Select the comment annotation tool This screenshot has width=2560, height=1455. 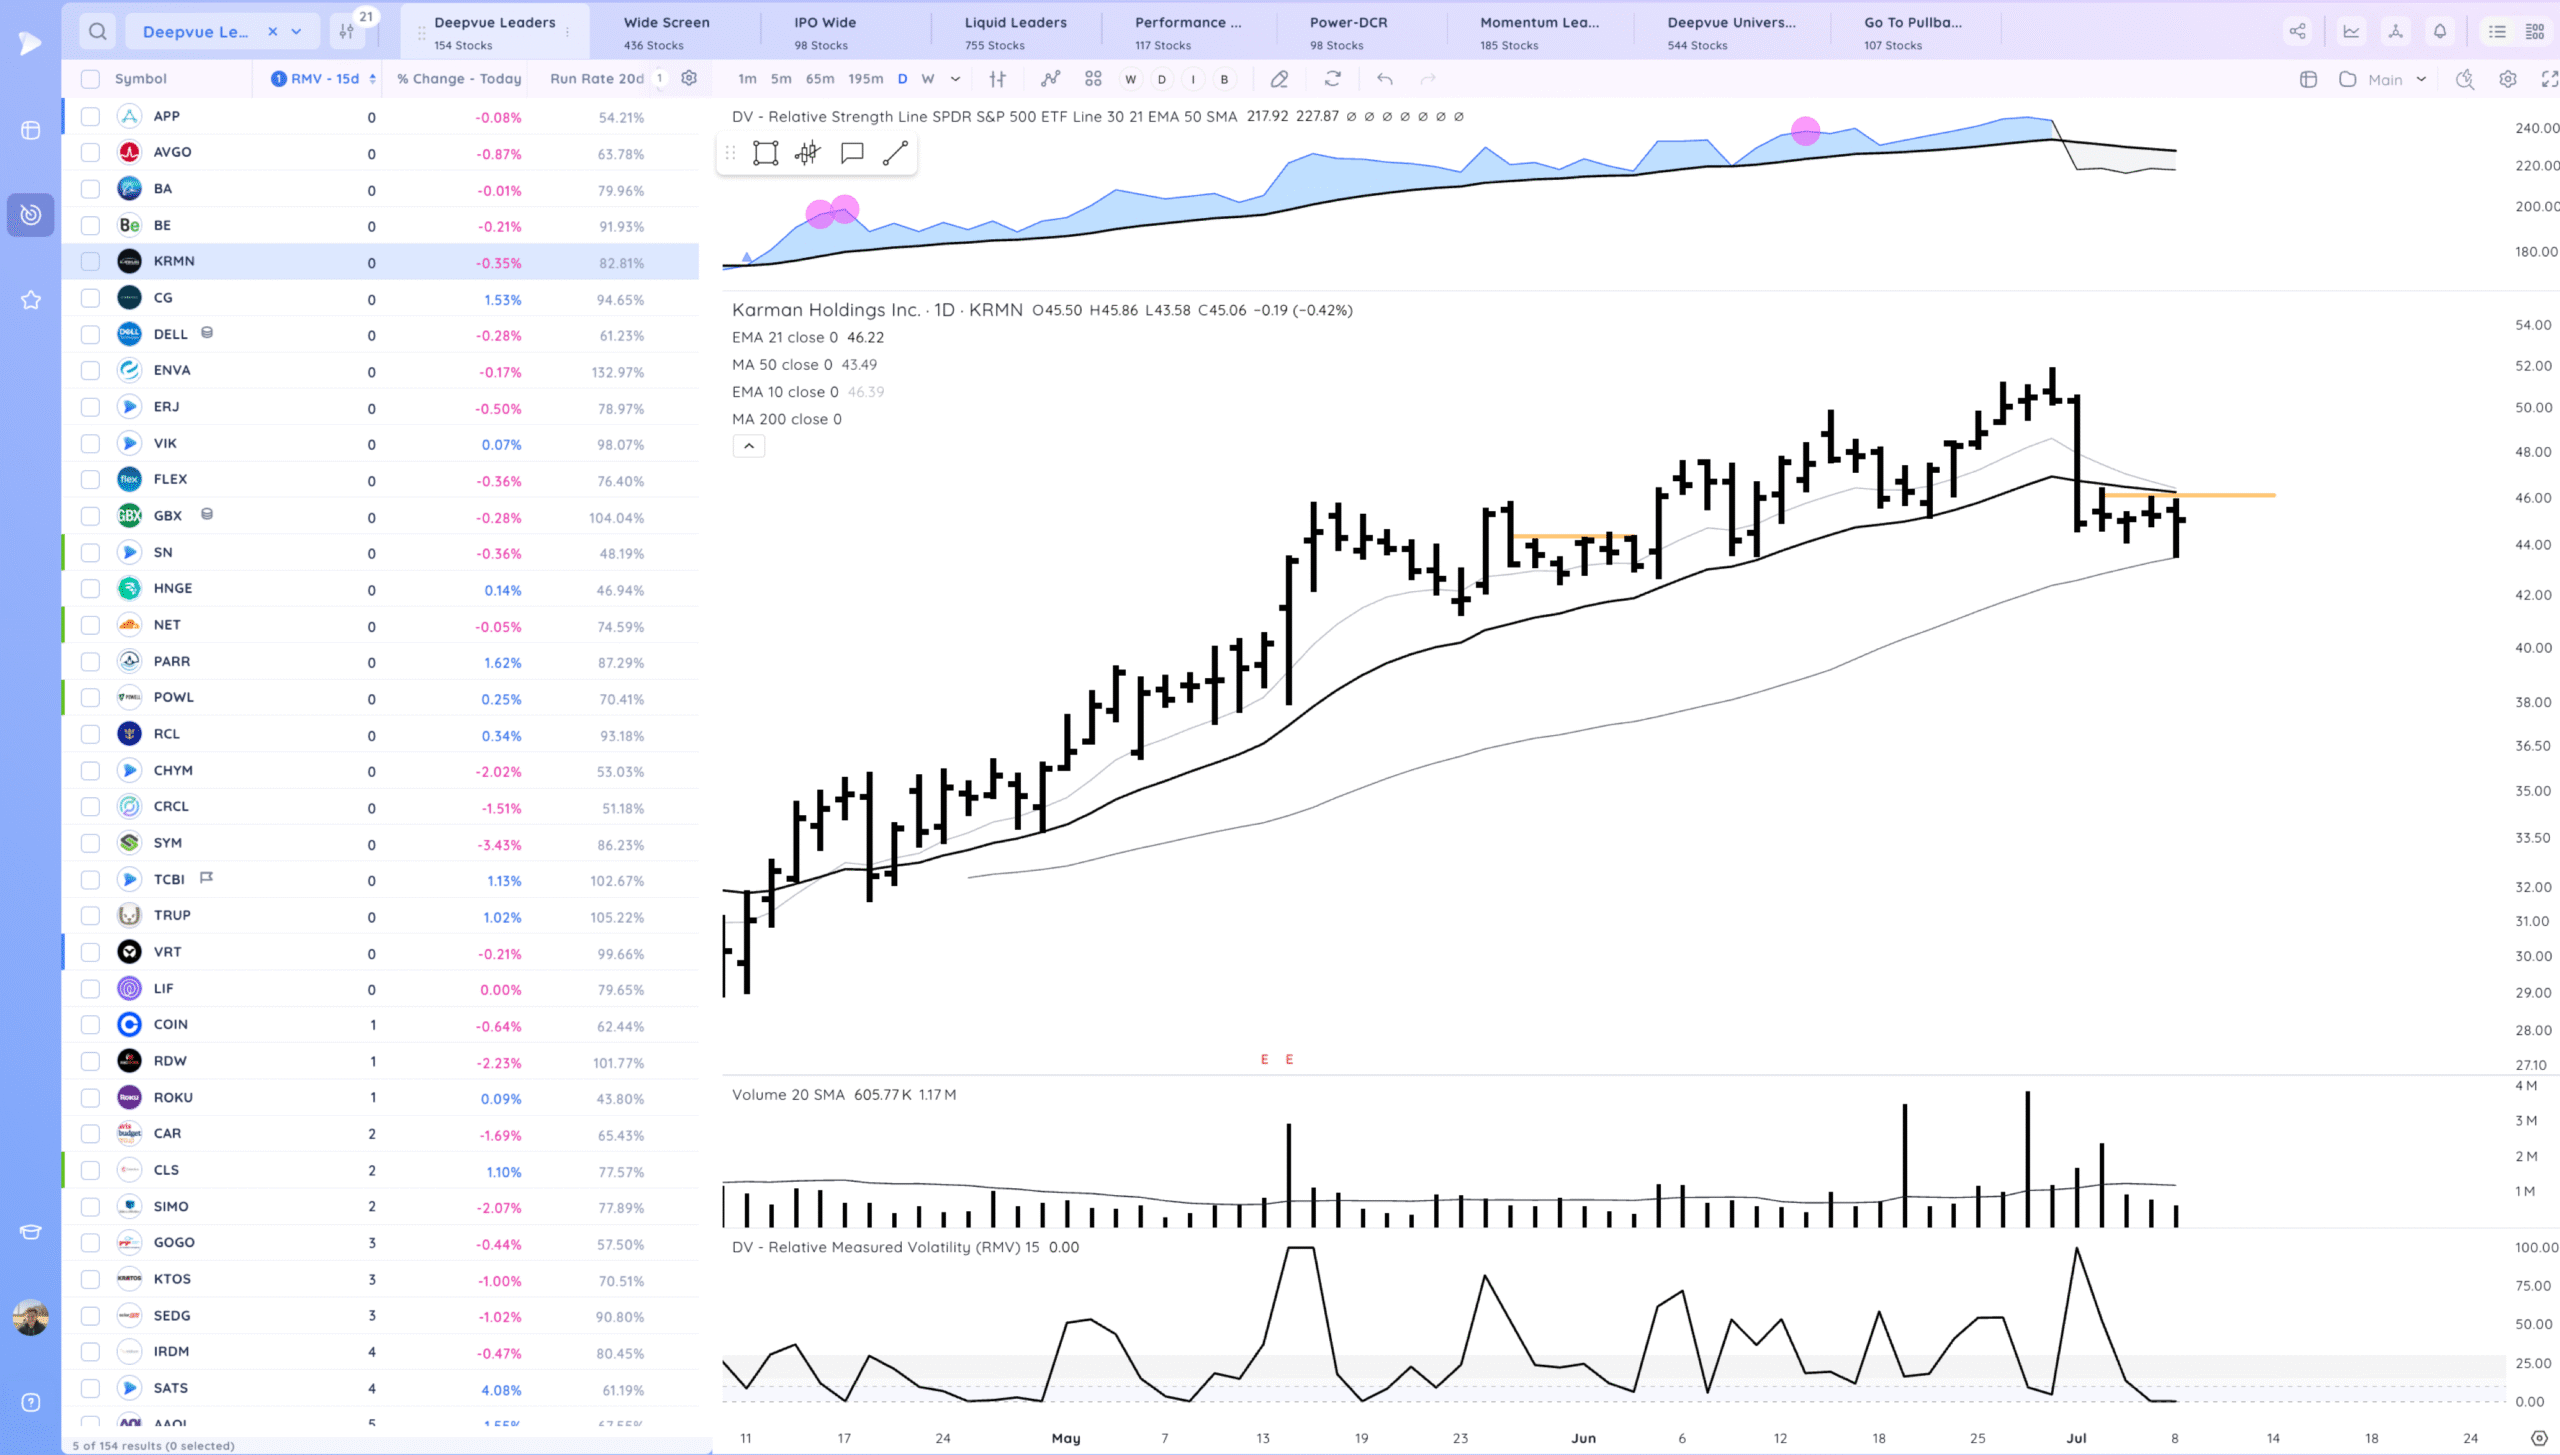[852, 153]
